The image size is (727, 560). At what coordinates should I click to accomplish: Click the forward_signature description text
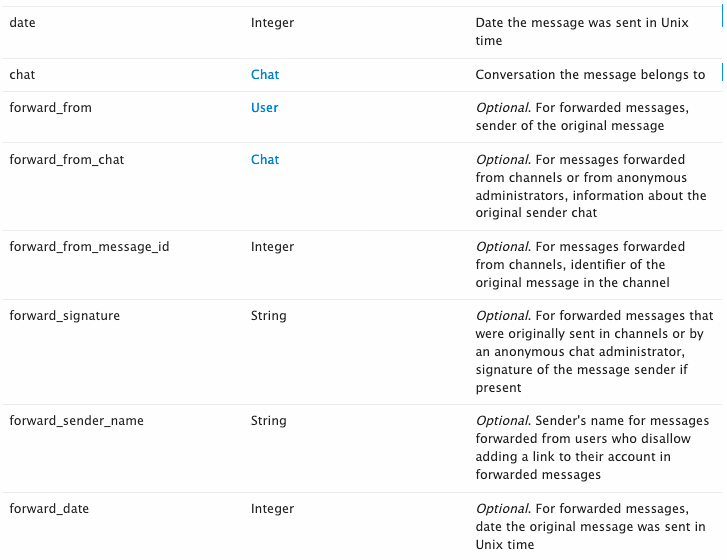(593, 351)
